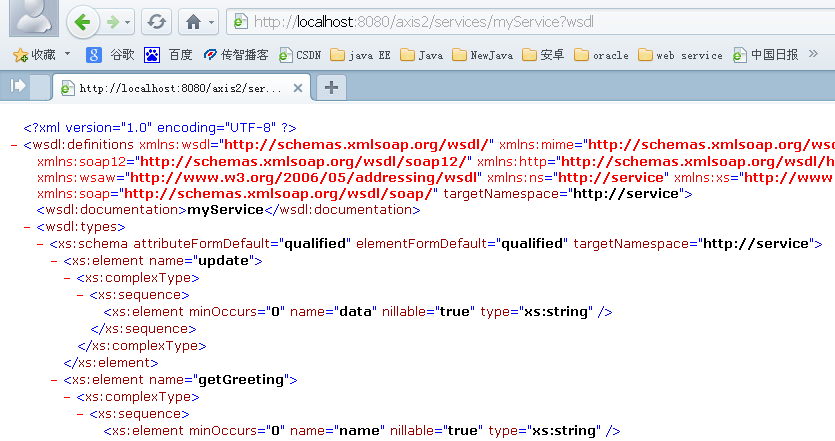Open a new tab with plus button
835x441 pixels.
[x=331, y=87]
